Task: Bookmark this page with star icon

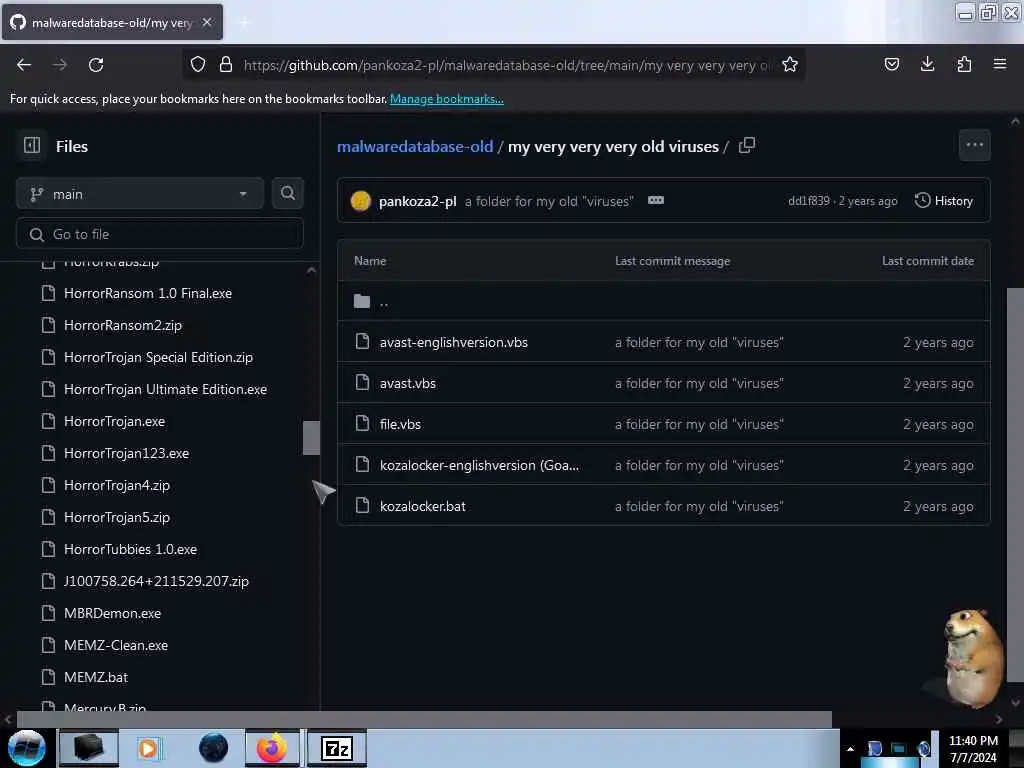Action: [x=790, y=64]
